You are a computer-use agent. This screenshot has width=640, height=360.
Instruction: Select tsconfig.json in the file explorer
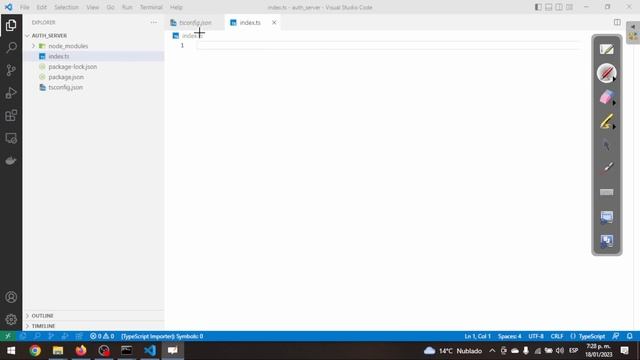(x=65, y=87)
